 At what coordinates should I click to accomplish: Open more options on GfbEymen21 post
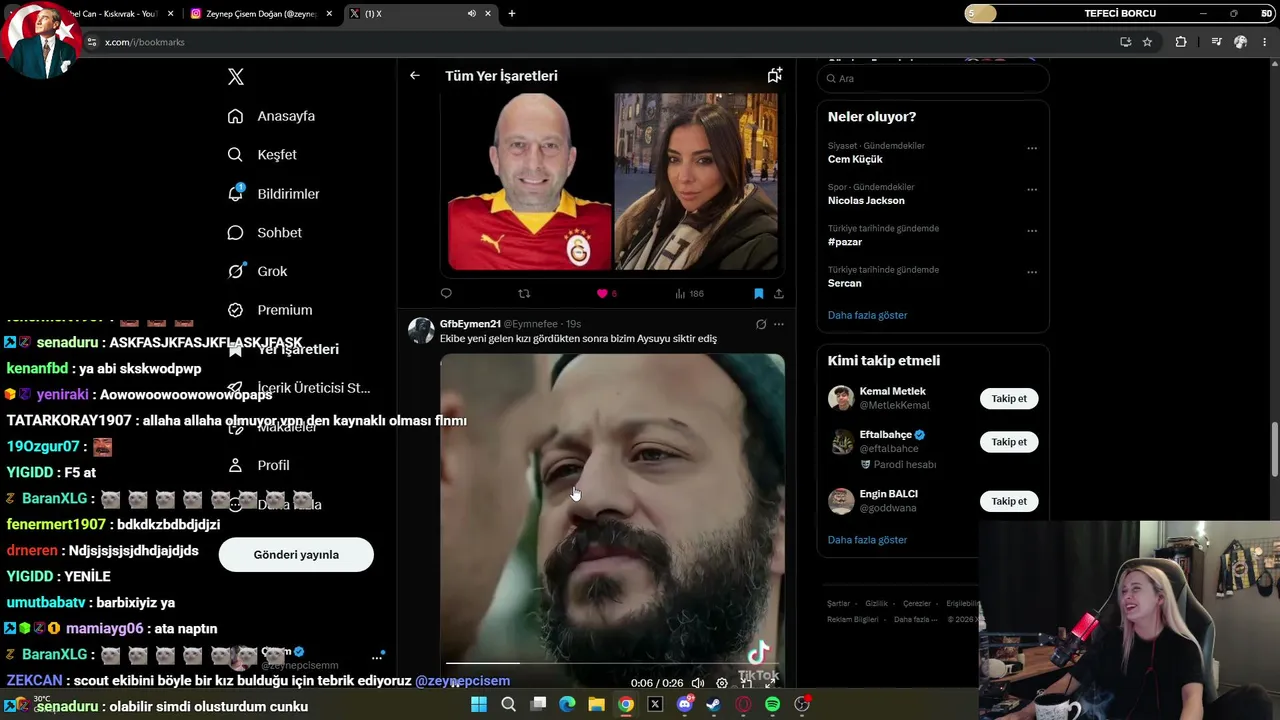779,324
